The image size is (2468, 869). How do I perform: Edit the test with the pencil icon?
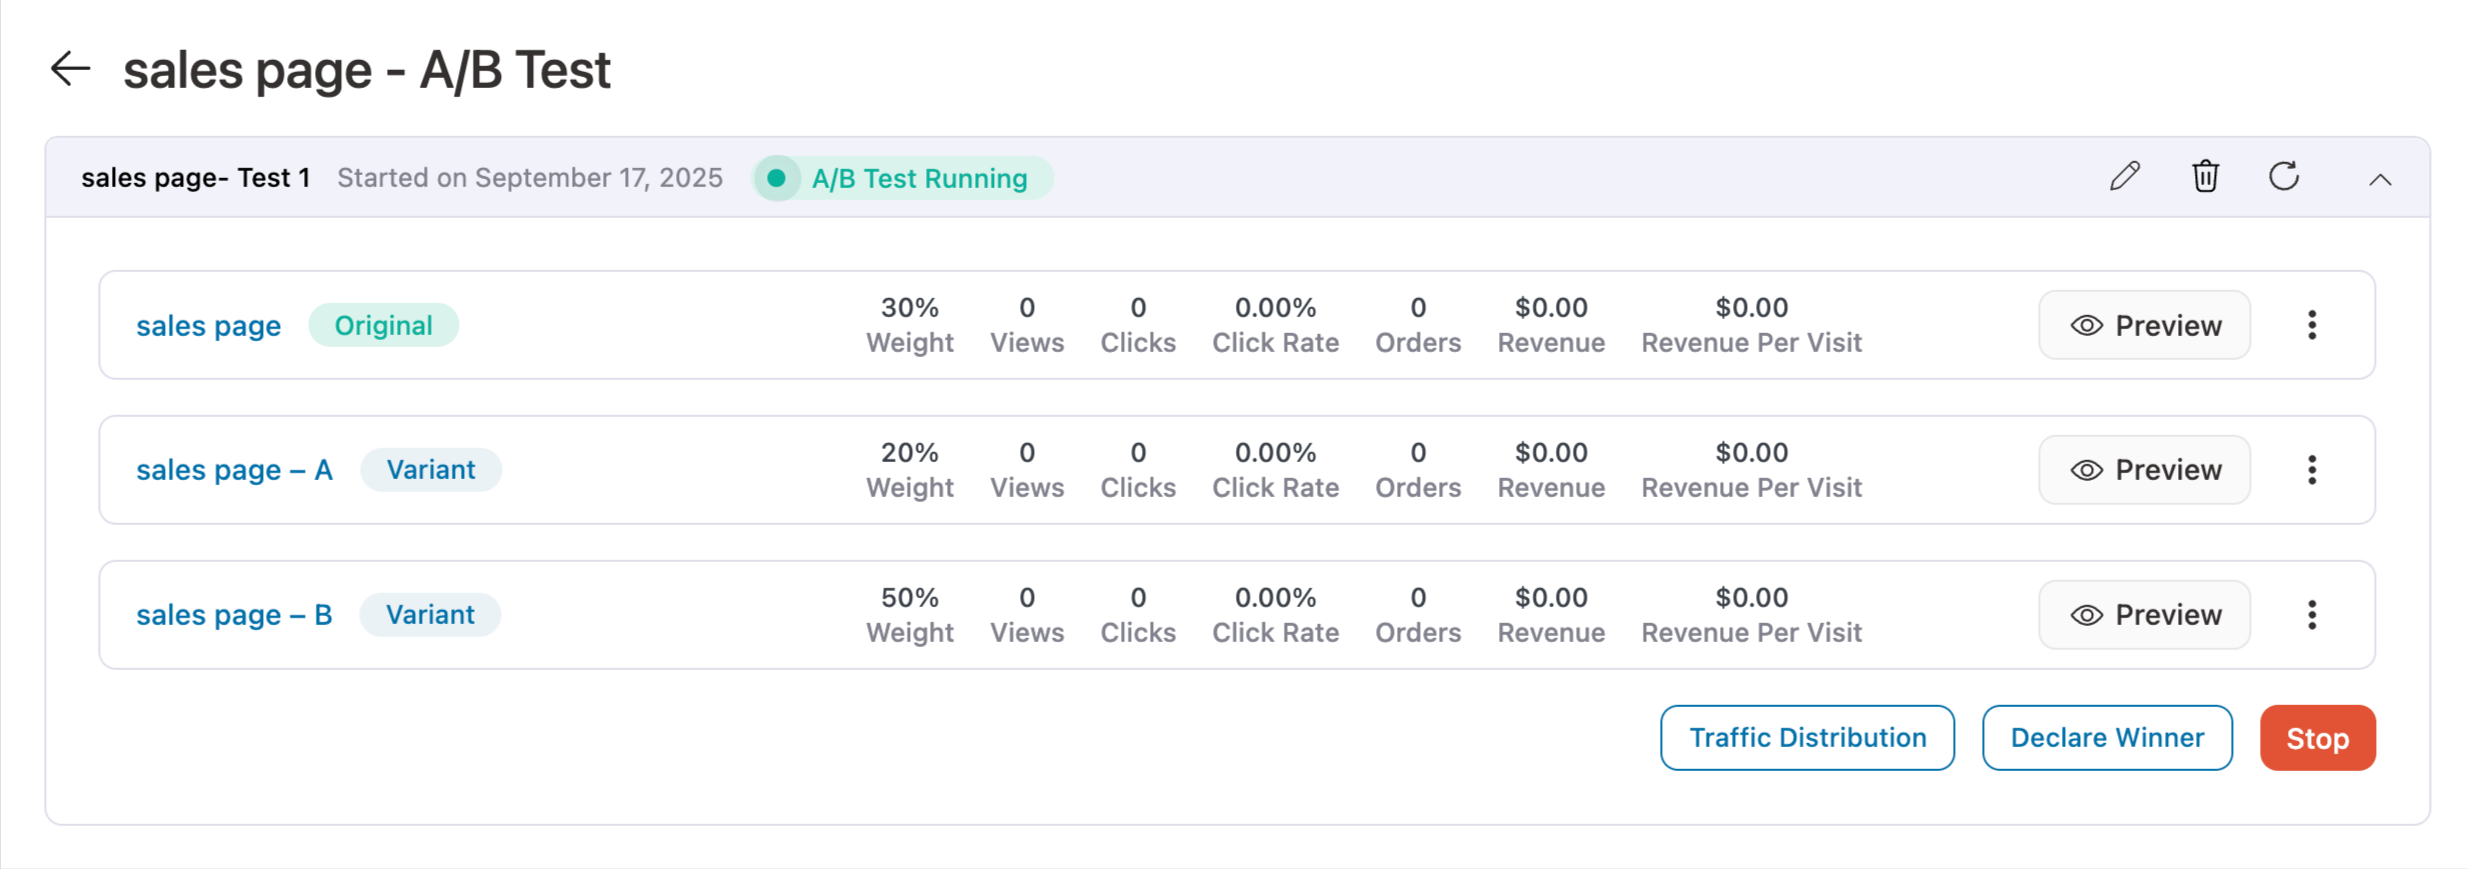[x=2124, y=177]
